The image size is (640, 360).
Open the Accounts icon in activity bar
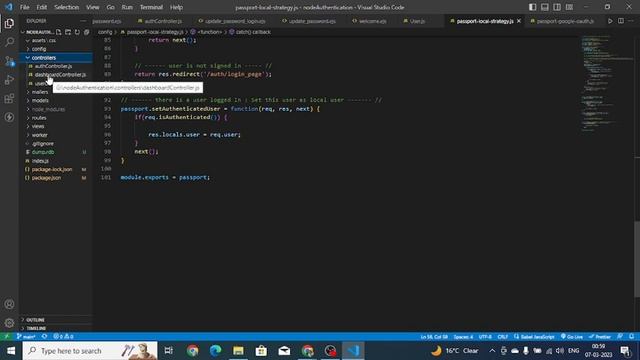(x=9, y=304)
